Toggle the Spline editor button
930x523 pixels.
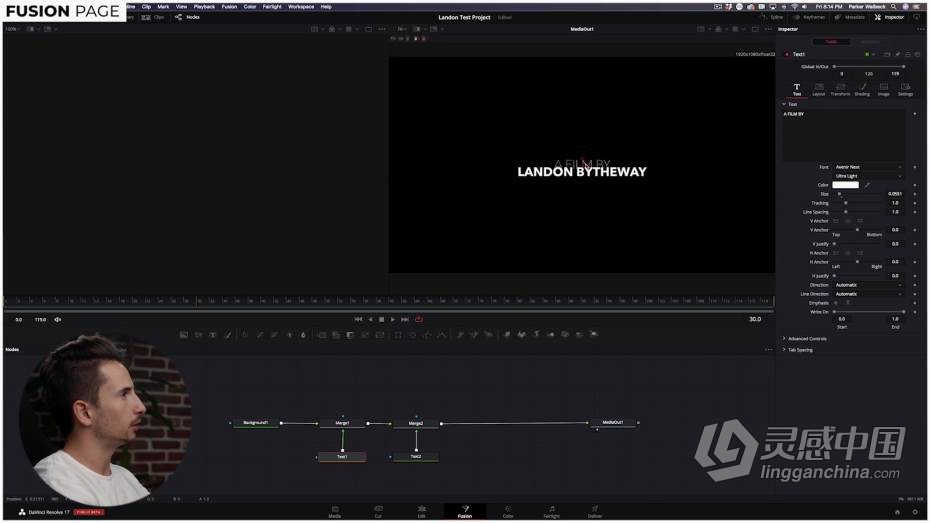click(x=773, y=17)
